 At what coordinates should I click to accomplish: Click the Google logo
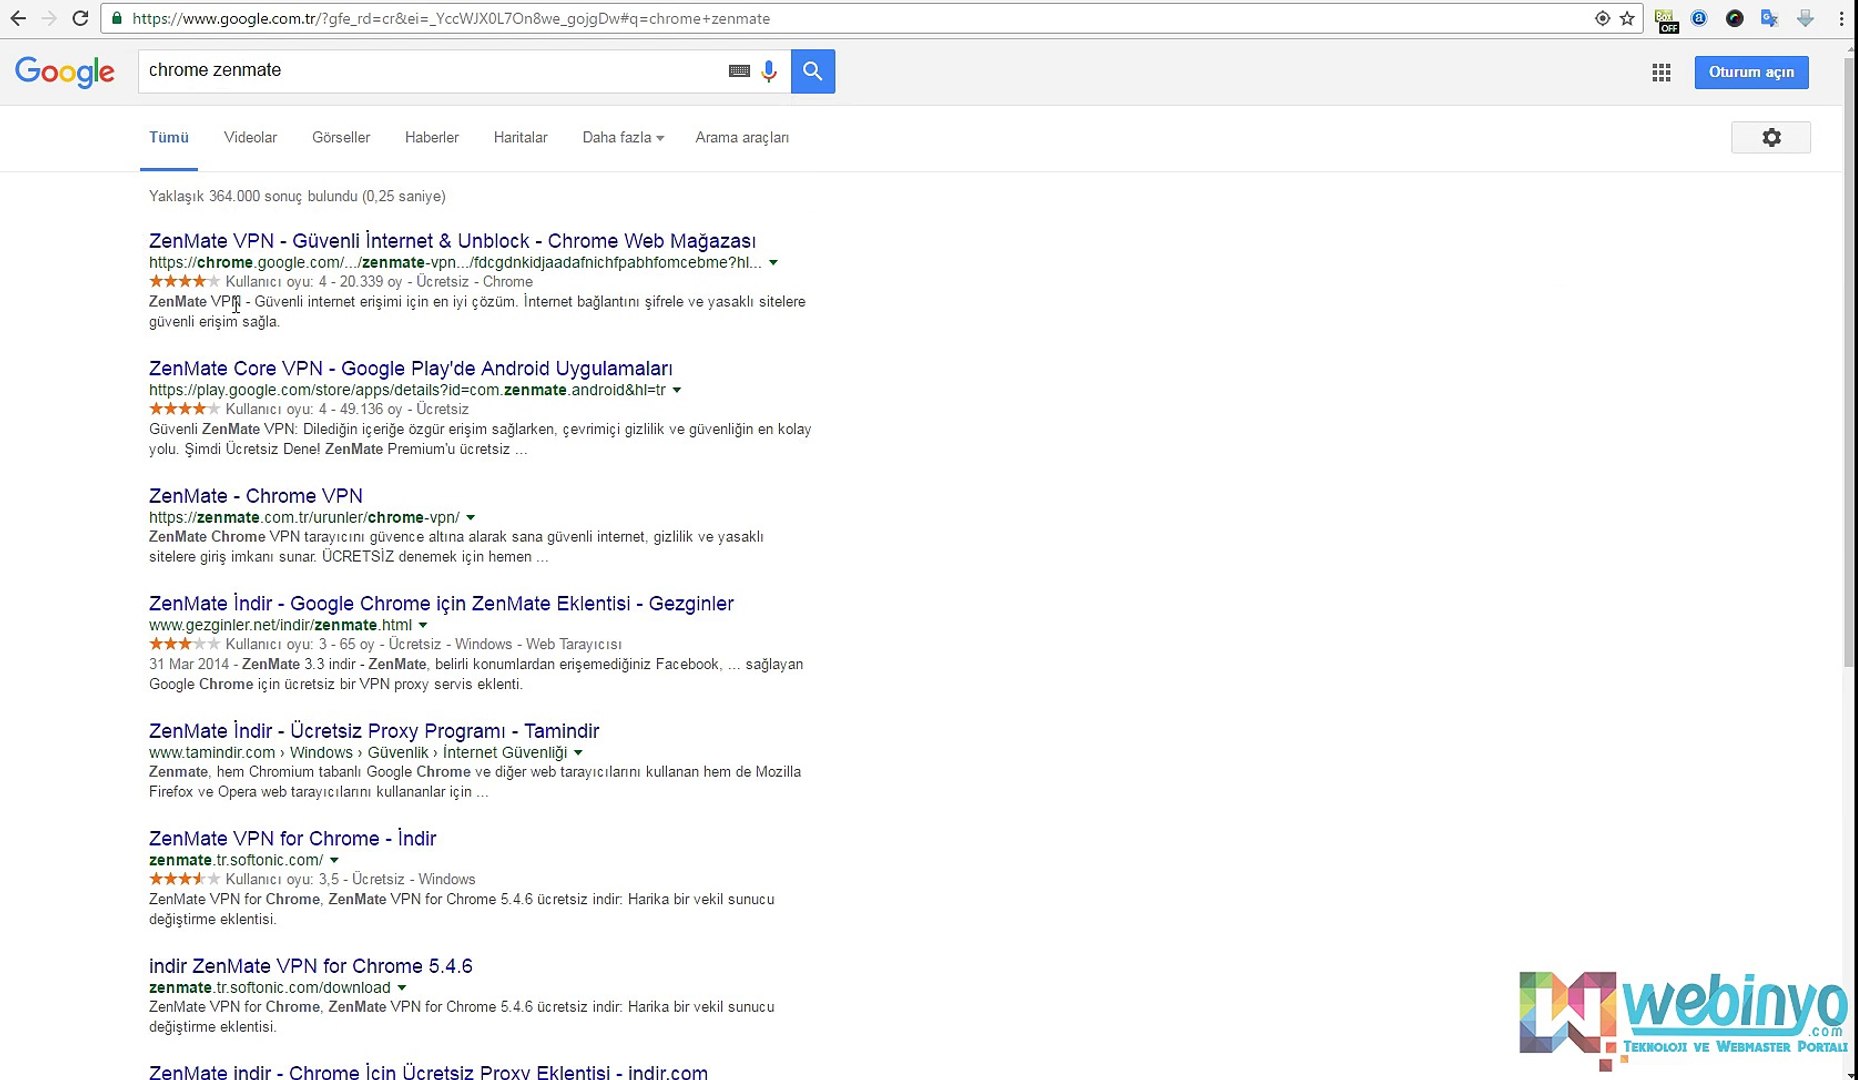tap(65, 71)
